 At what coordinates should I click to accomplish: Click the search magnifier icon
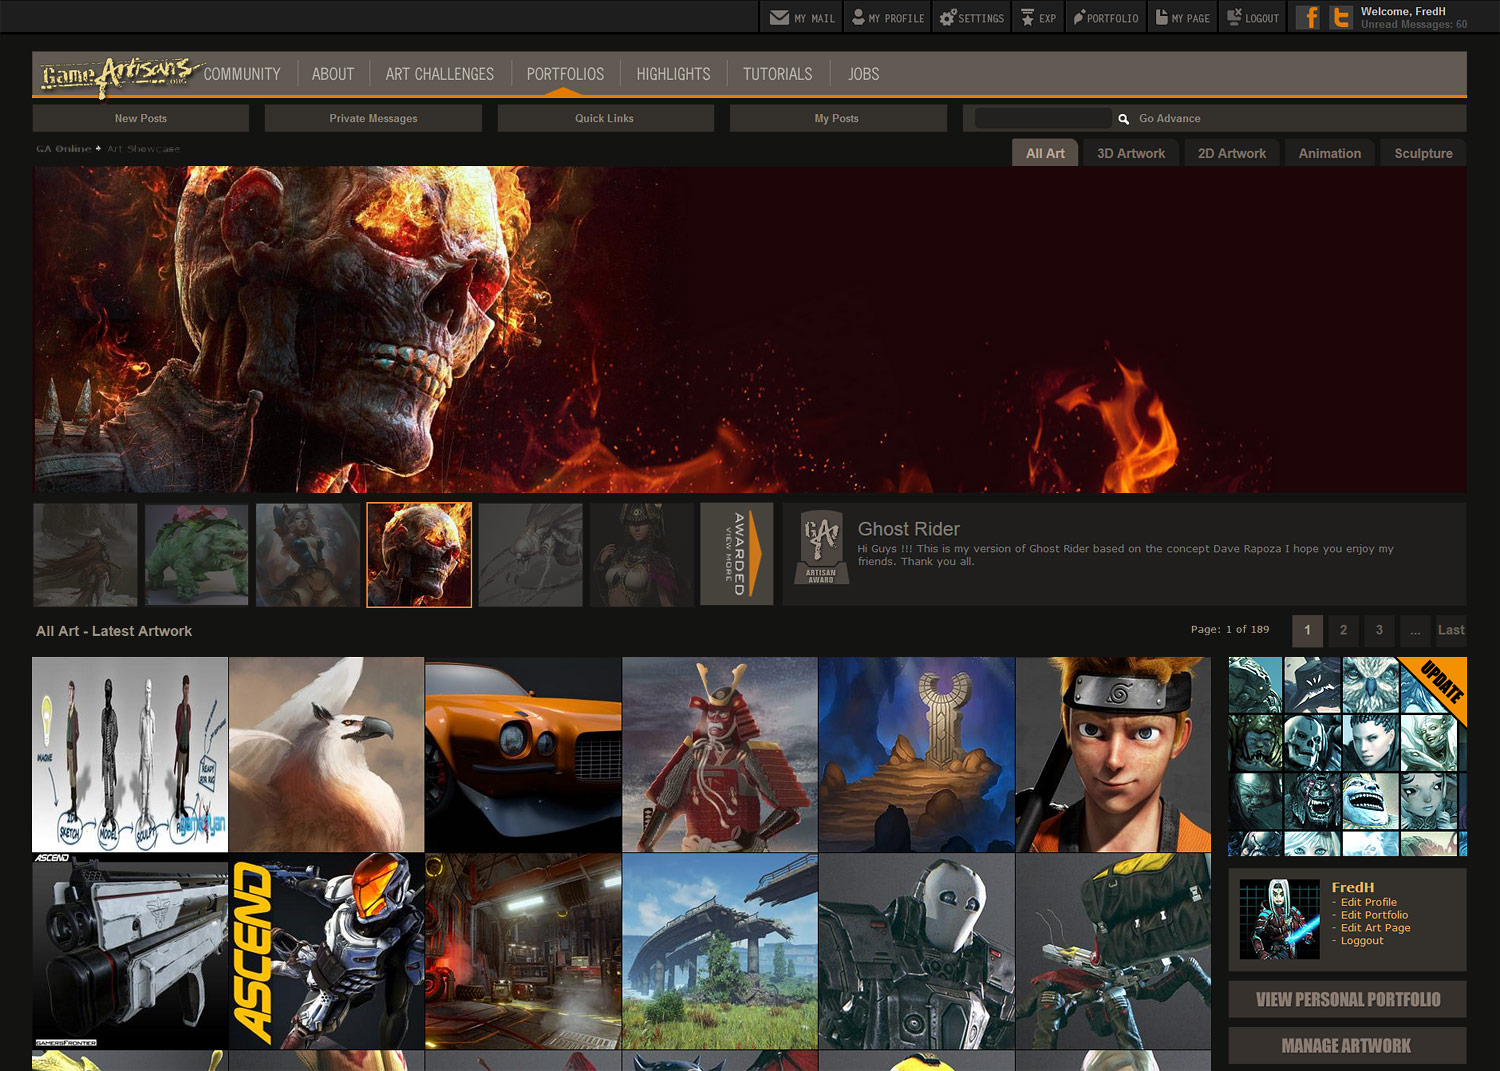pos(1123,119)
